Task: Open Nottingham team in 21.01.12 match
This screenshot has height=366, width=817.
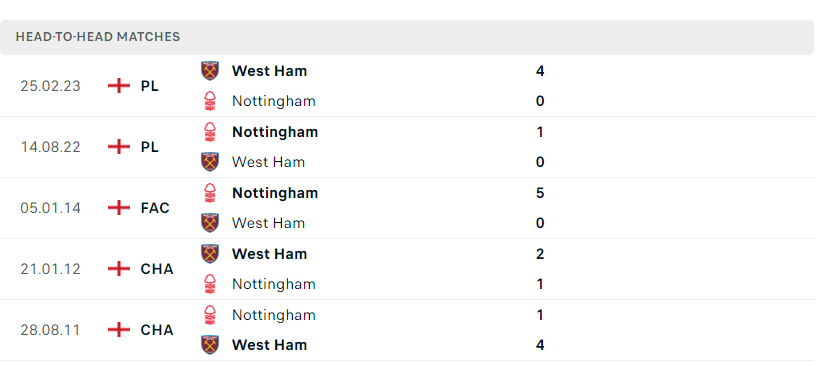Action: 274,284
